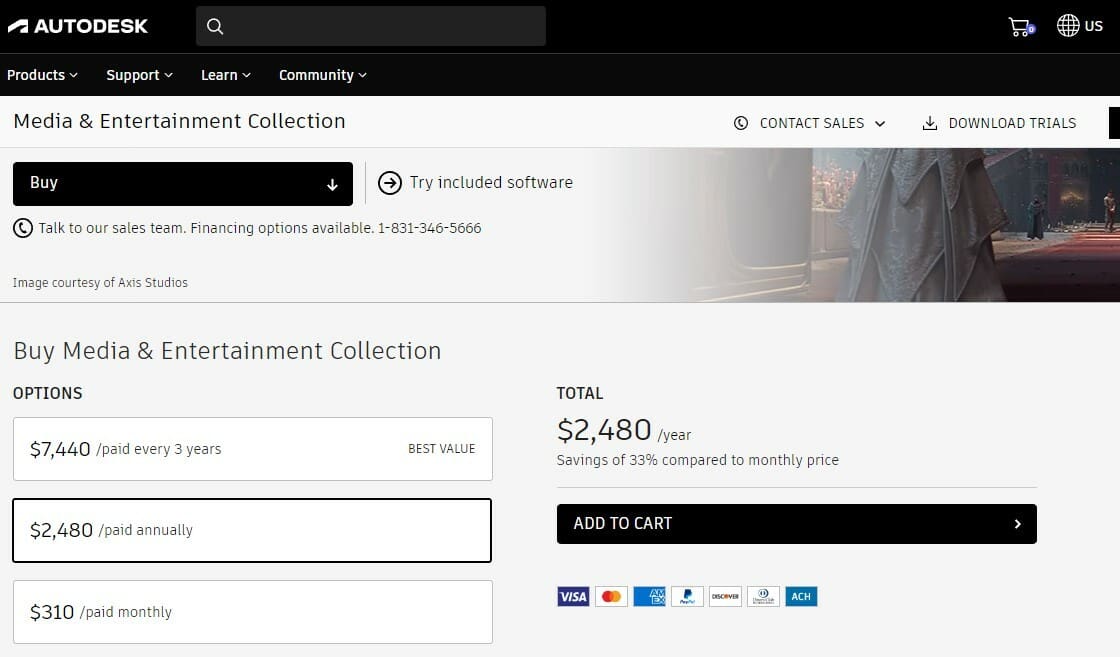
Task: Click the globe region icon
Action: coord(1068,26)
